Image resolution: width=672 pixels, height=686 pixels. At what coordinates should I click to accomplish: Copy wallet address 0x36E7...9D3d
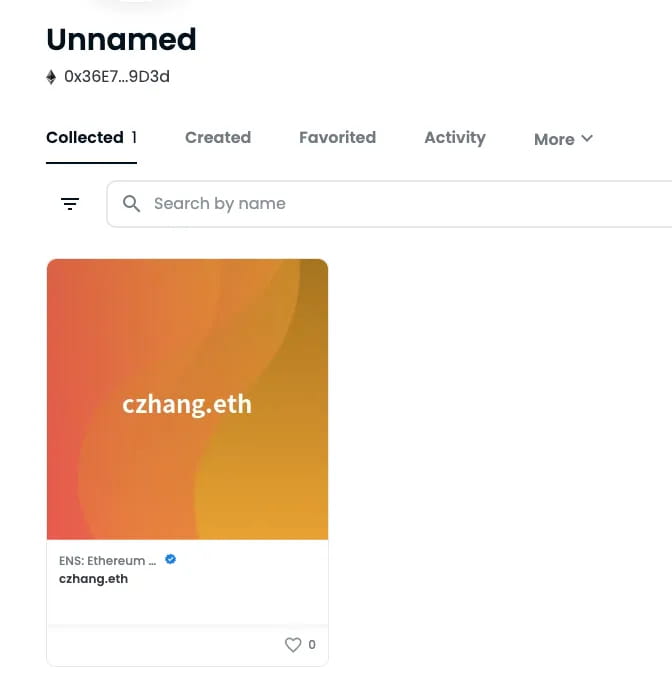point(116,77)
